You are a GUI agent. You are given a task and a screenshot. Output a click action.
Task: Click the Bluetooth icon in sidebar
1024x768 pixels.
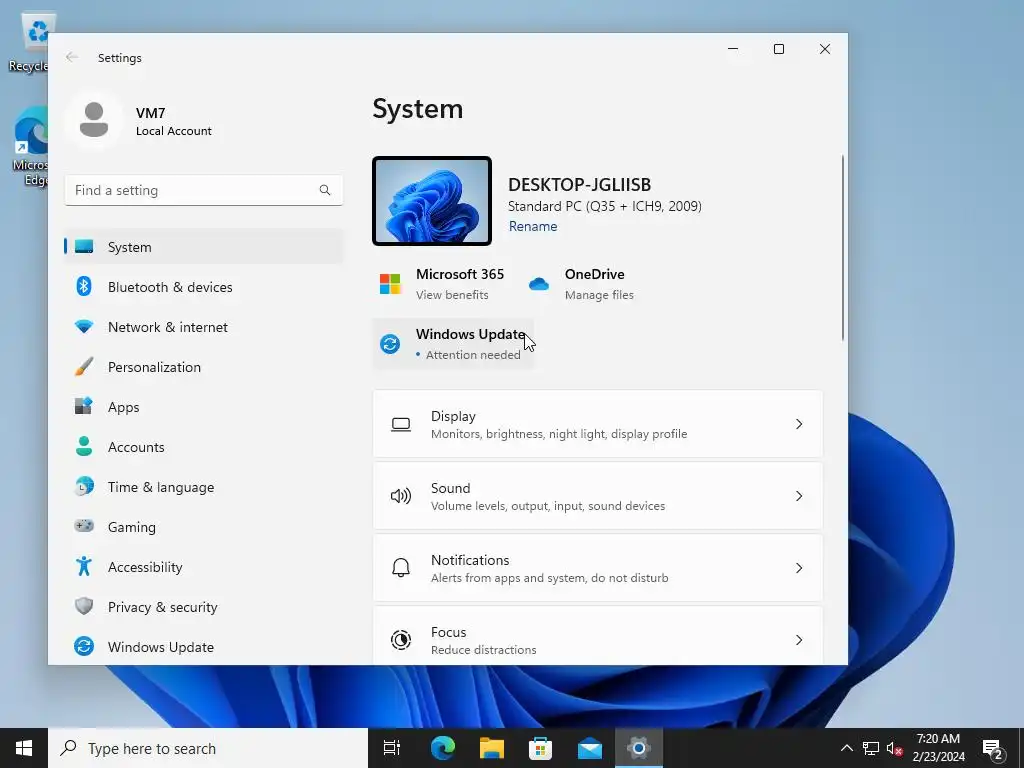coord(84,287)
